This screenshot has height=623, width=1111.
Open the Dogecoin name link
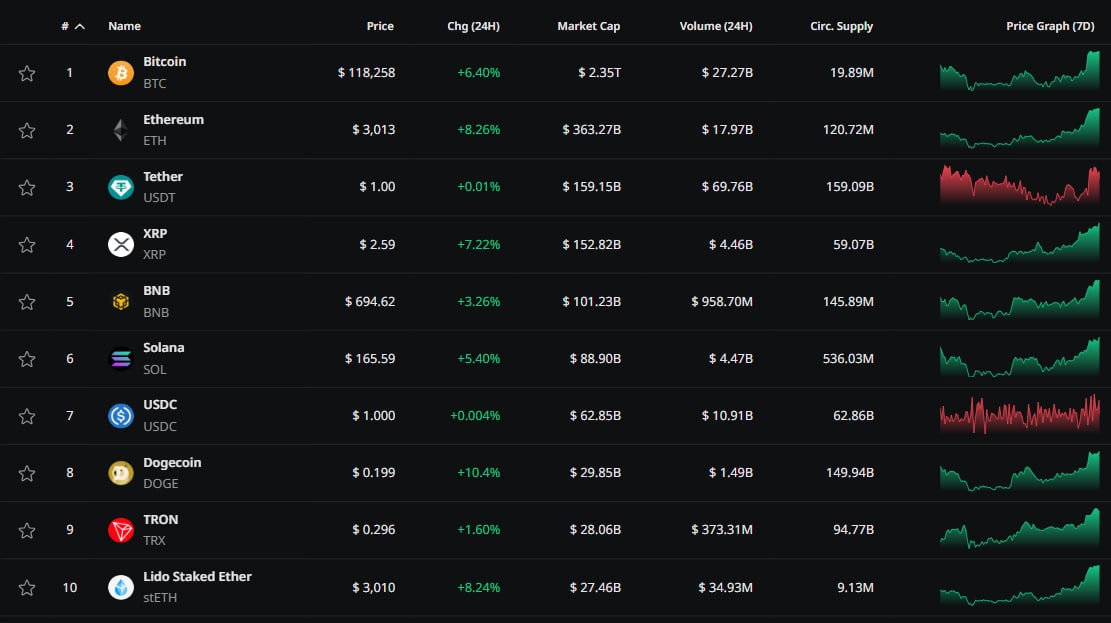pos(172,463)
